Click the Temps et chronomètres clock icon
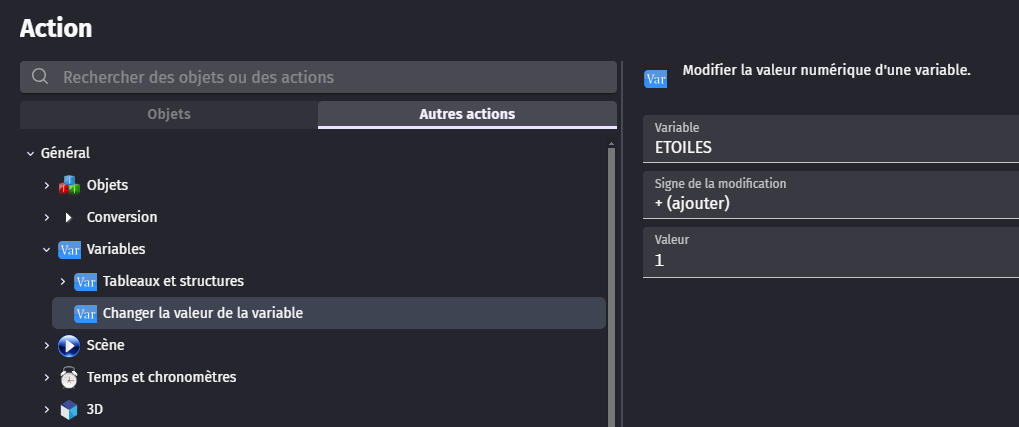The image size is (1019, 427). pyautogui.click(x=69, y=377)
